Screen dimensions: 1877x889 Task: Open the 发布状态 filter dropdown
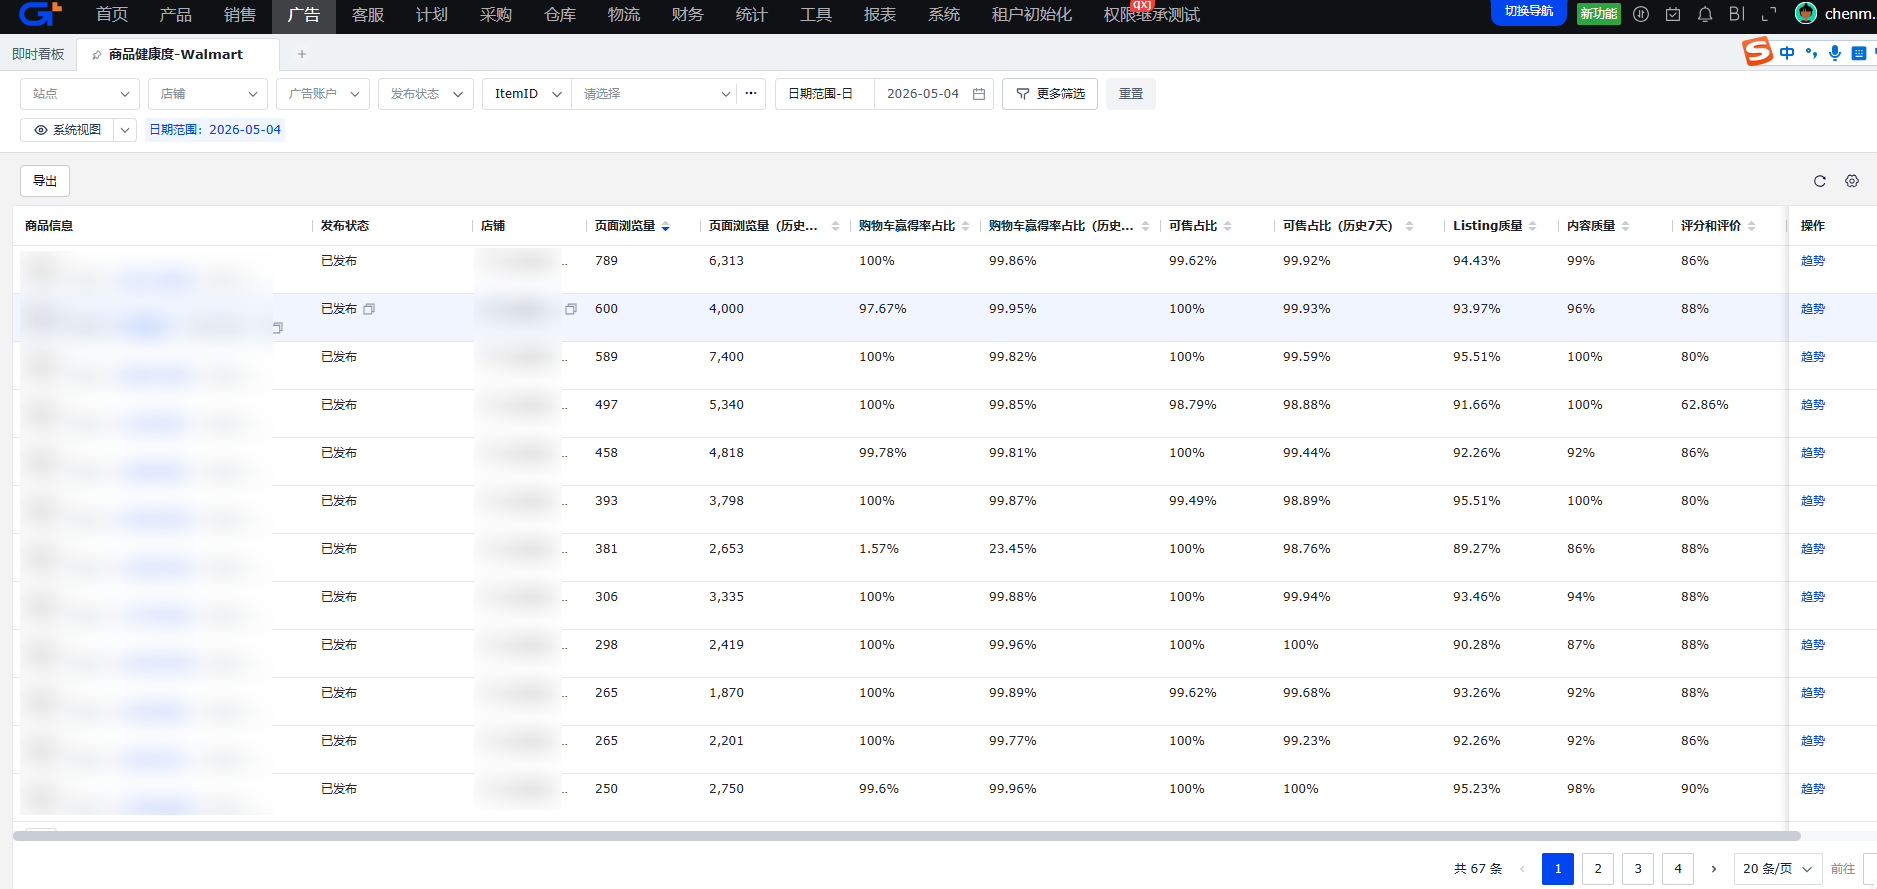coord(426,94)
